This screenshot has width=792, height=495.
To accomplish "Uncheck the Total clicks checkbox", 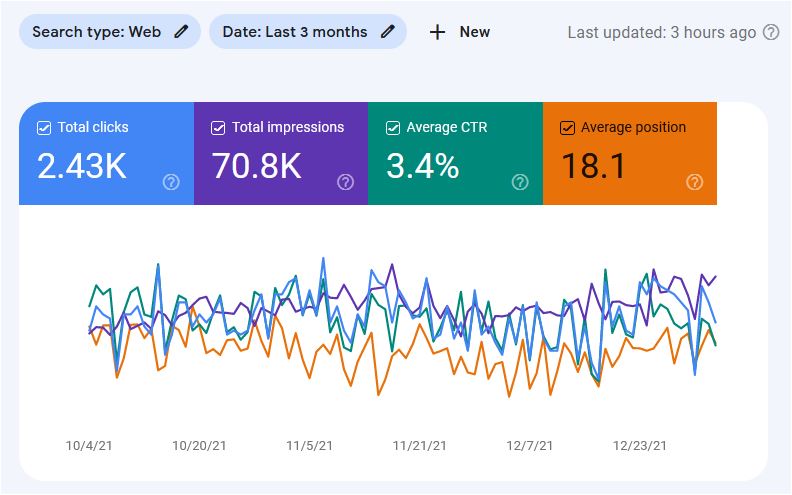I will coord(44,128).
